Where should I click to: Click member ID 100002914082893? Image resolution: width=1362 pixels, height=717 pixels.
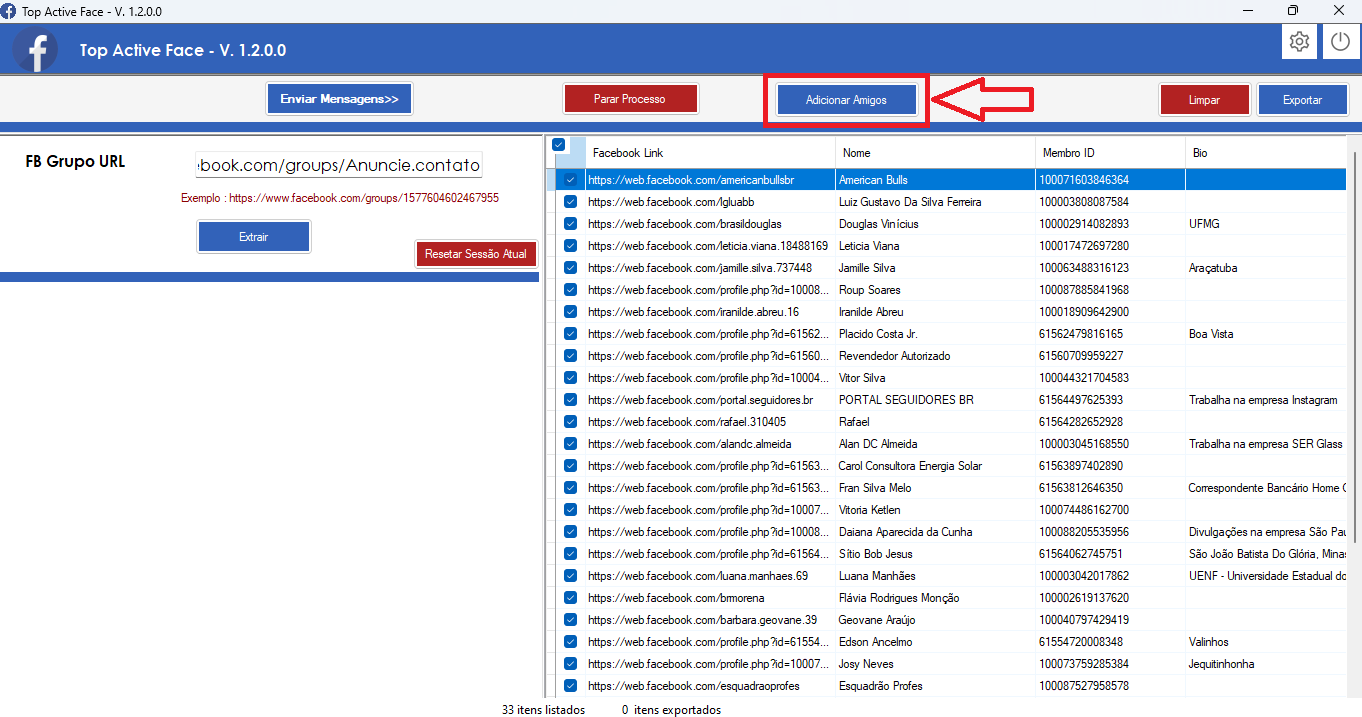(x=1084, y=224)
